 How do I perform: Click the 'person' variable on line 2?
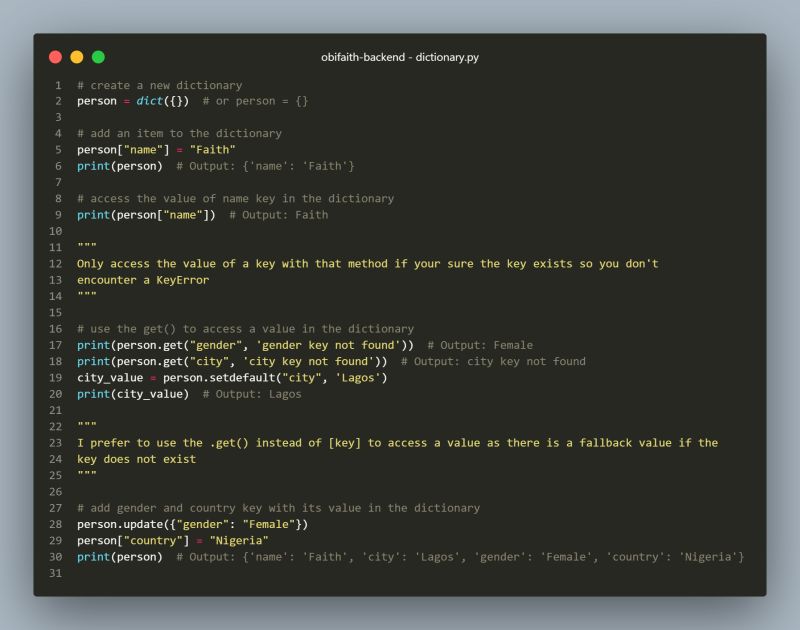pos(97,101)
